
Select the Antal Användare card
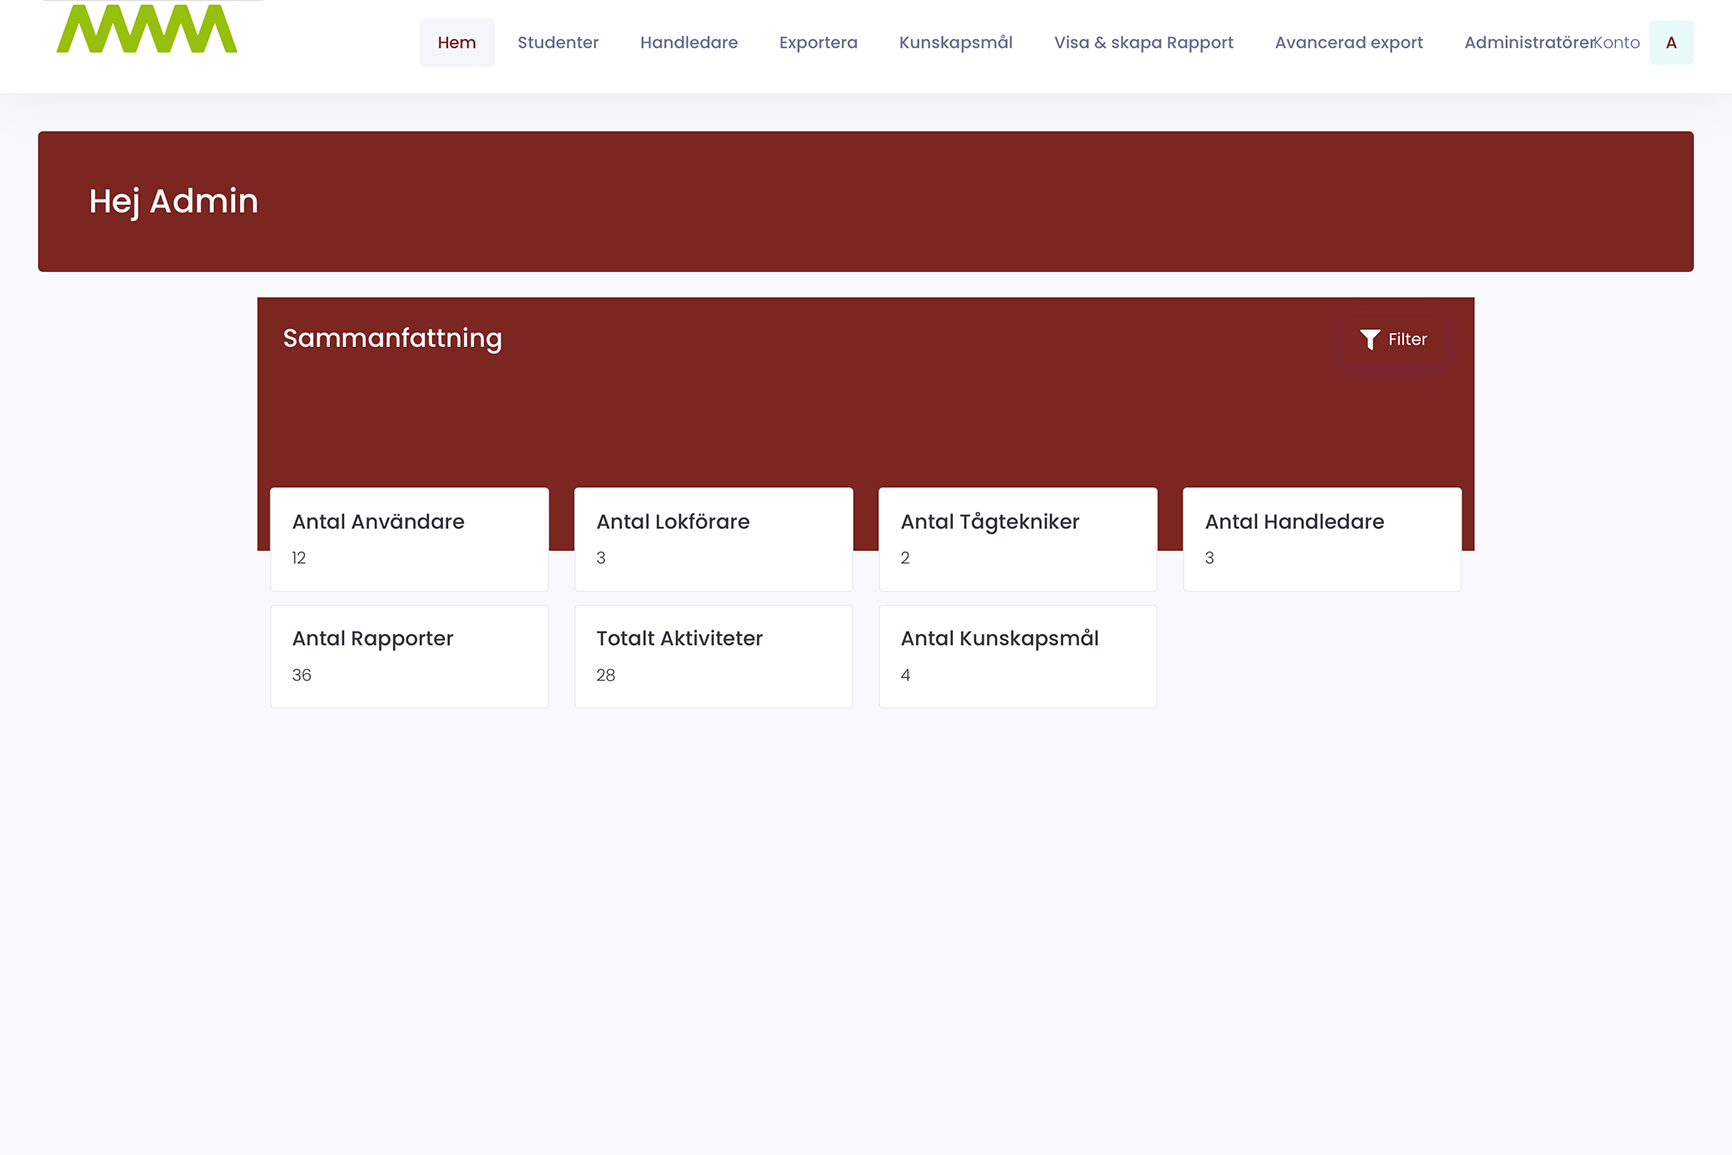[409, 539]
